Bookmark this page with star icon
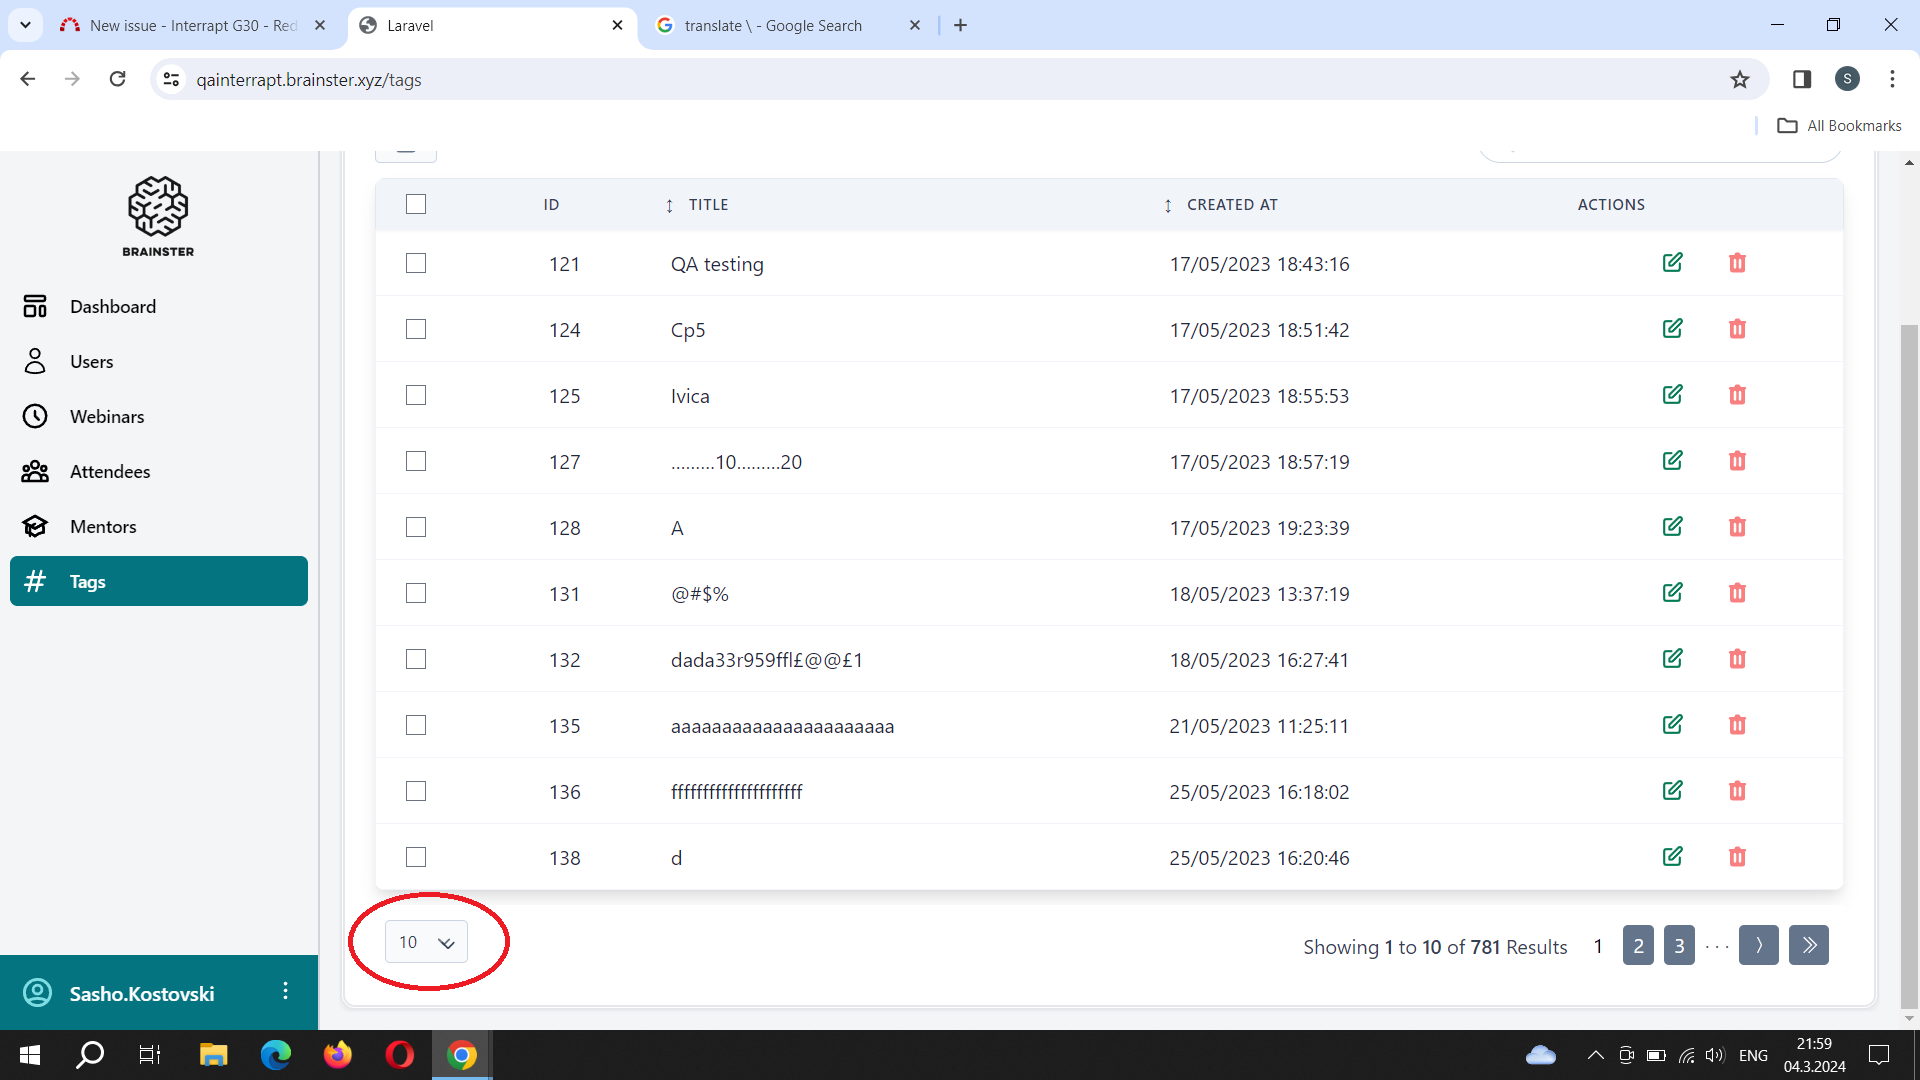The image size is (1920, 1080). [x=1740, y=80]
